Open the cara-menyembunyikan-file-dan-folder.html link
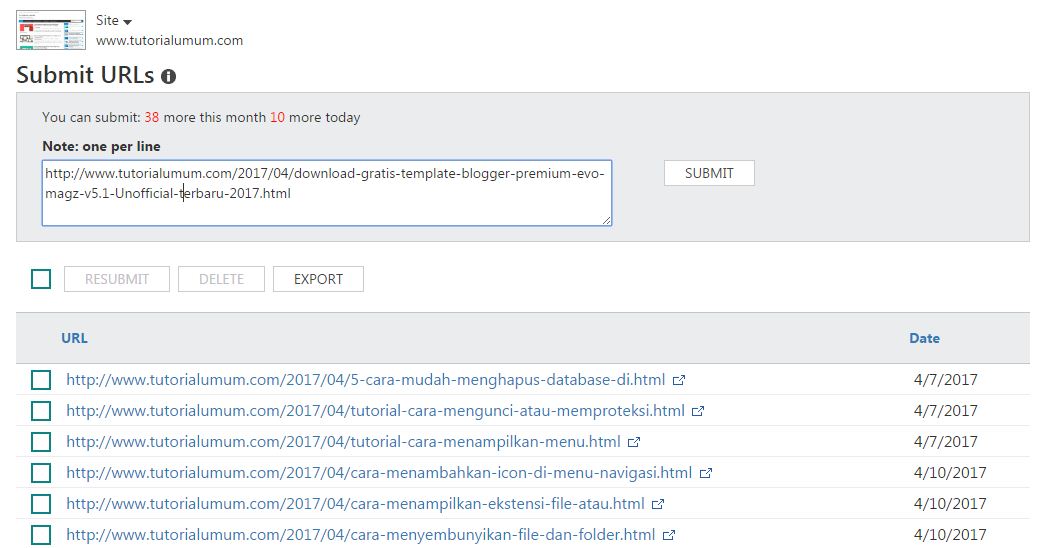The height and width of the screenshot is (548, 1041). click(360, 535)
